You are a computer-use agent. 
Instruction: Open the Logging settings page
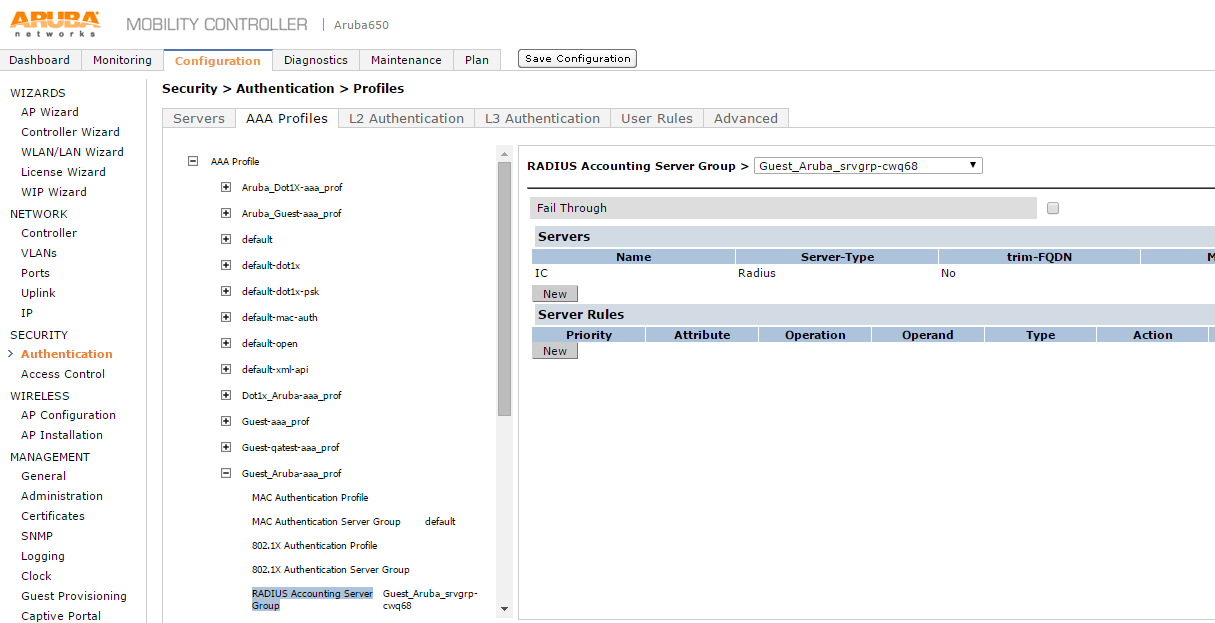[43, 556]
